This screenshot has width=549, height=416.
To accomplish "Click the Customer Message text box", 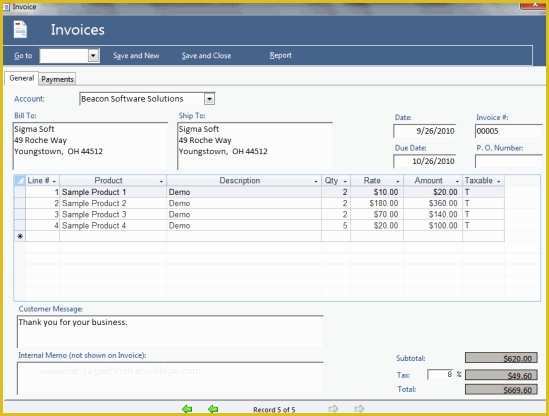I will point(170,331).
